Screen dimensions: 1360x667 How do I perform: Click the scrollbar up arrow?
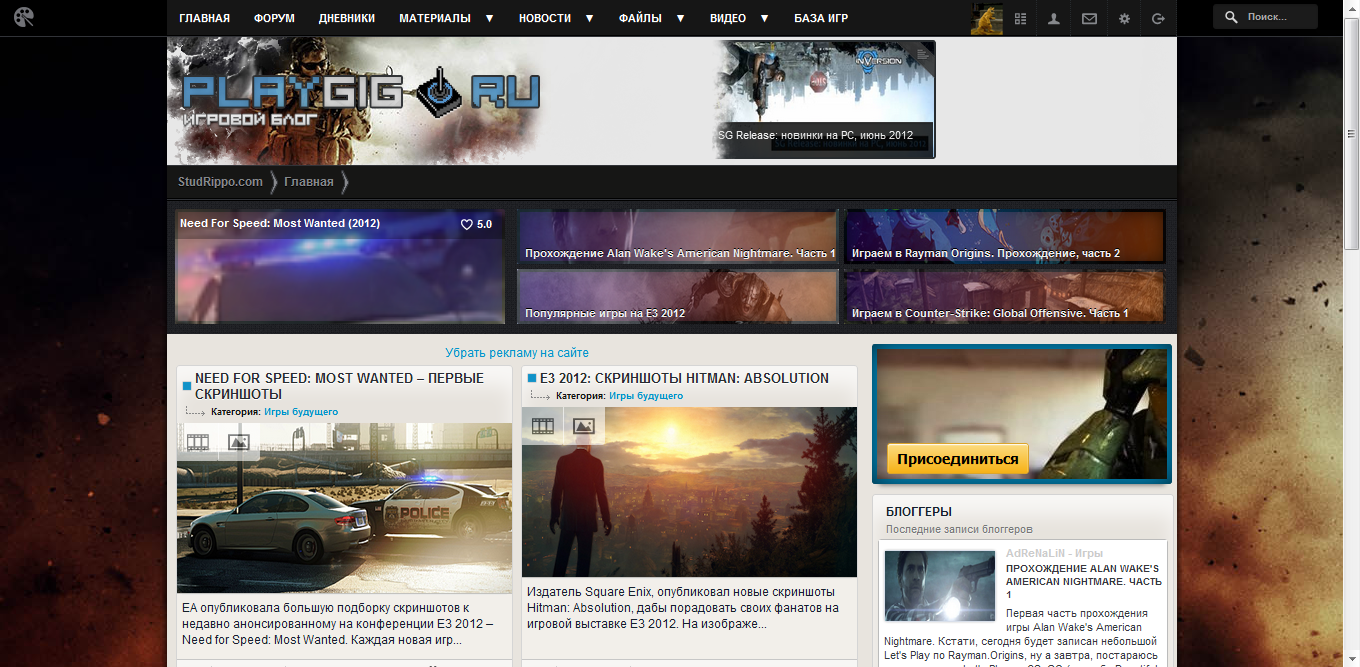[1351, 6]
